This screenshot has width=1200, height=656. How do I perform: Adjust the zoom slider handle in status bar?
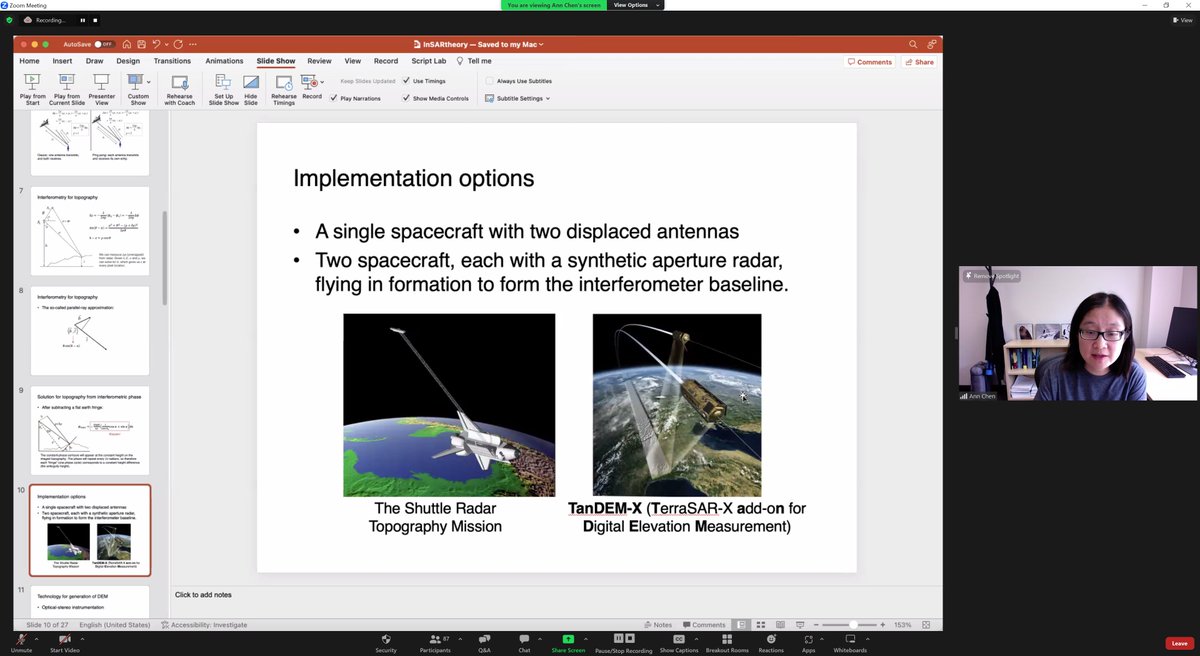click(853, 625)
